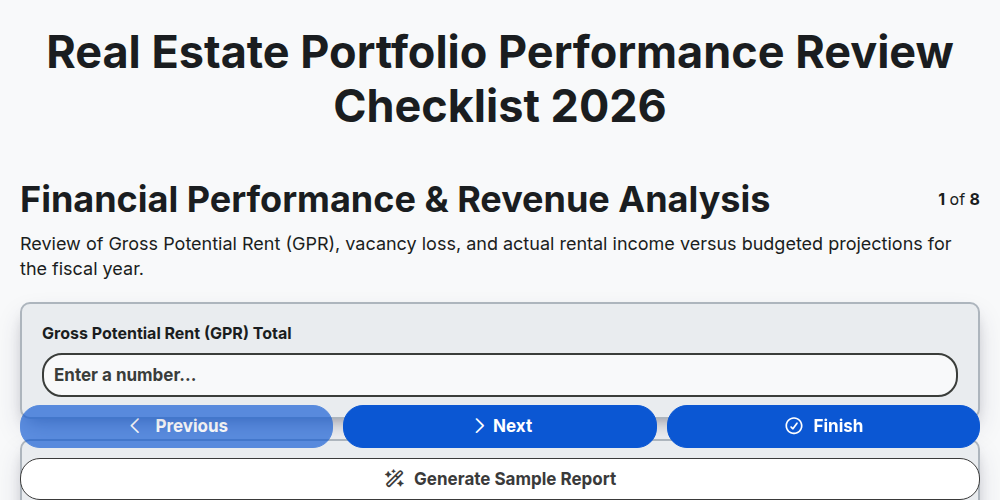Advance to the Next checklist section
The width and height of the screenshot is (1000, 500).
point(500,426)
